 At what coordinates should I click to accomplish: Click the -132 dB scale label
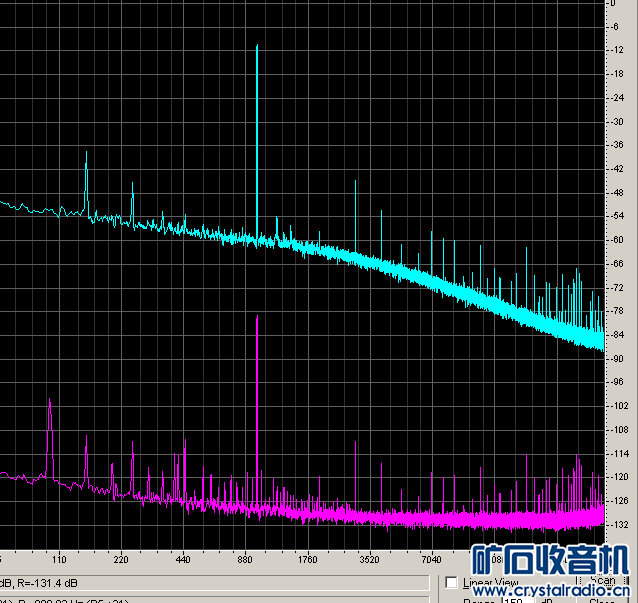(619, 524)
